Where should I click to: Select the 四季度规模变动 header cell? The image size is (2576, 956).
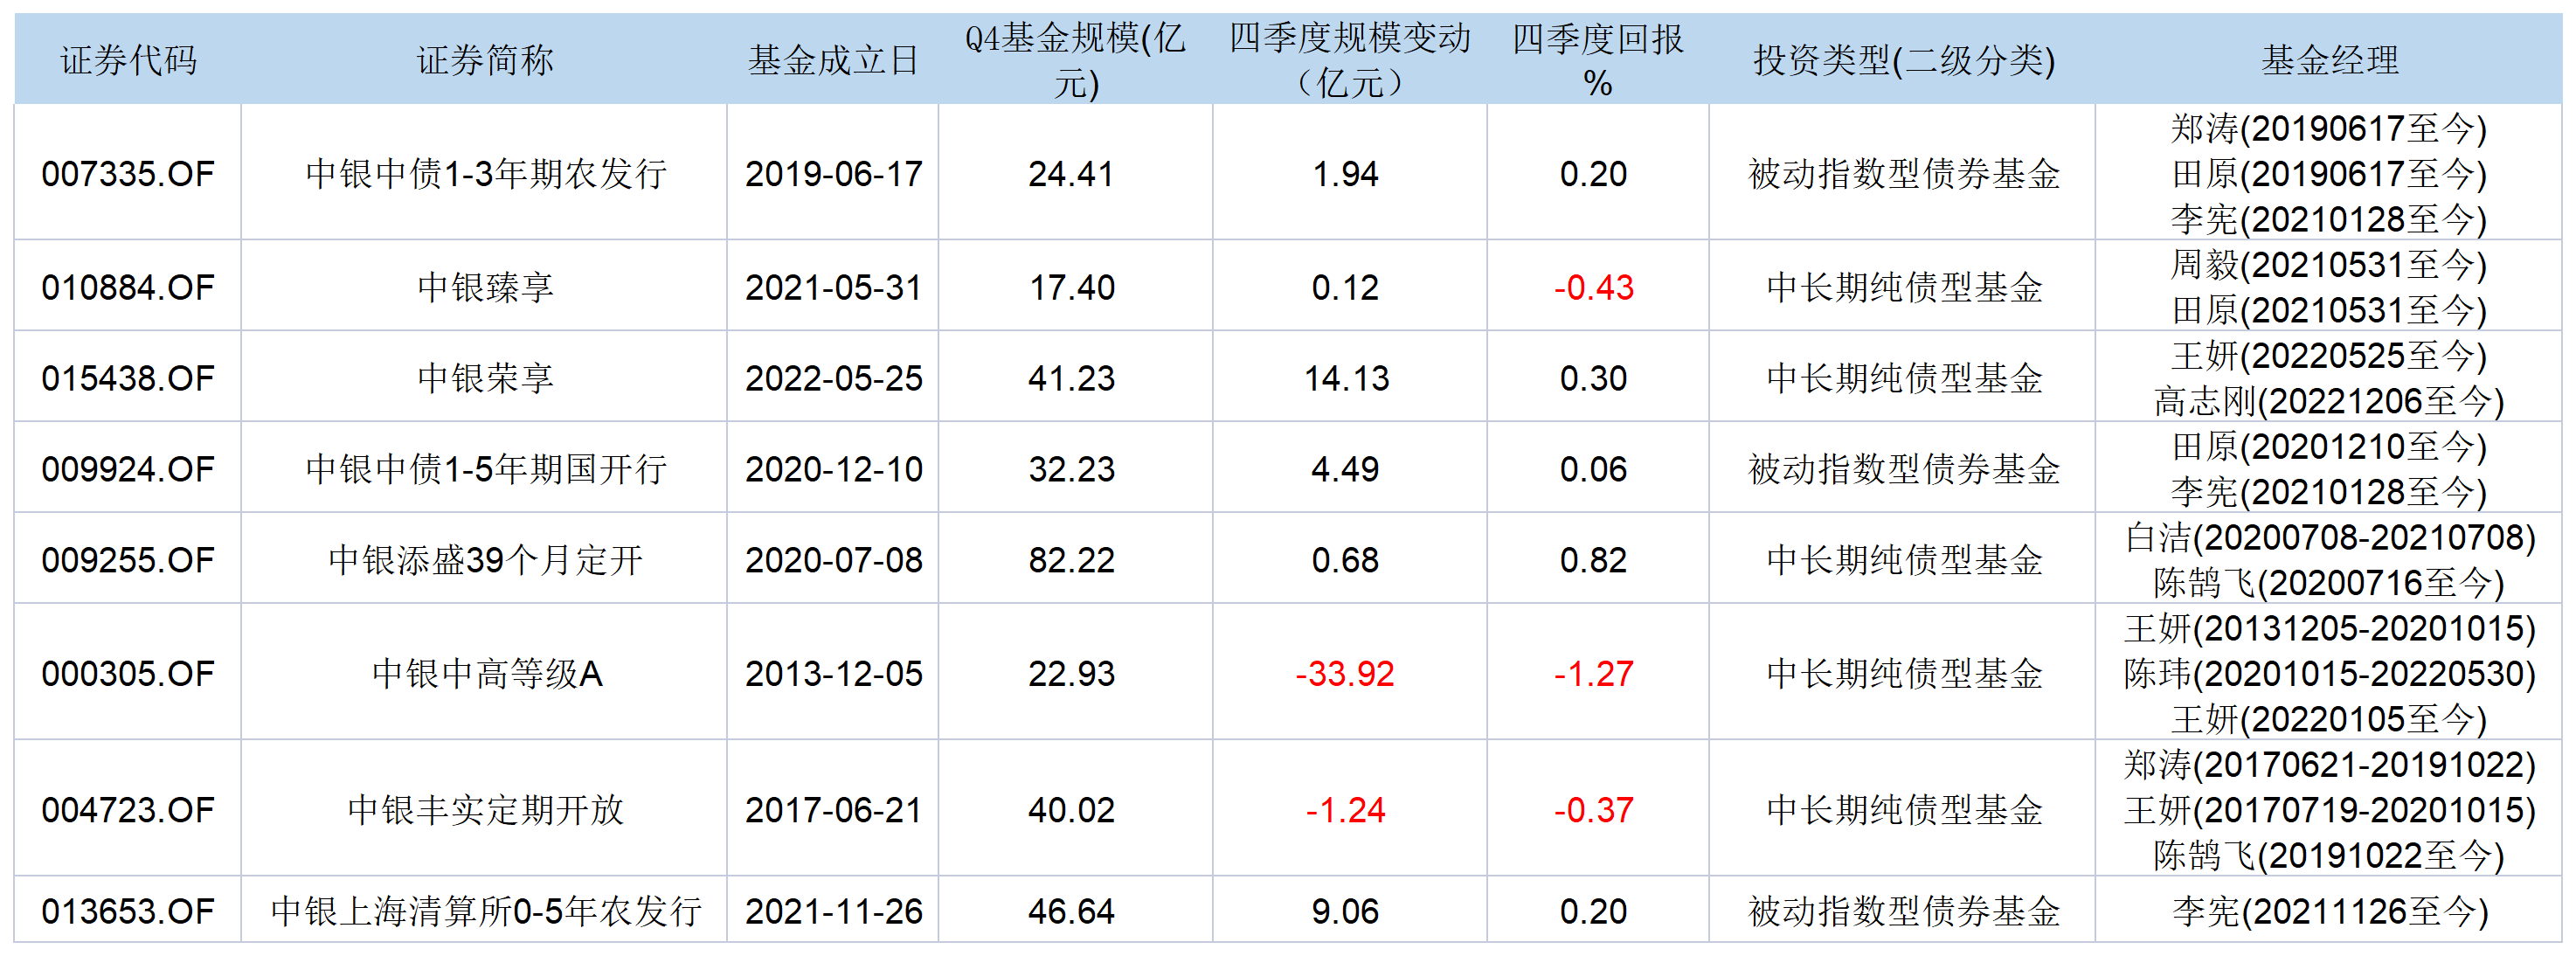pyautogui.click(x=1349, y=60)
